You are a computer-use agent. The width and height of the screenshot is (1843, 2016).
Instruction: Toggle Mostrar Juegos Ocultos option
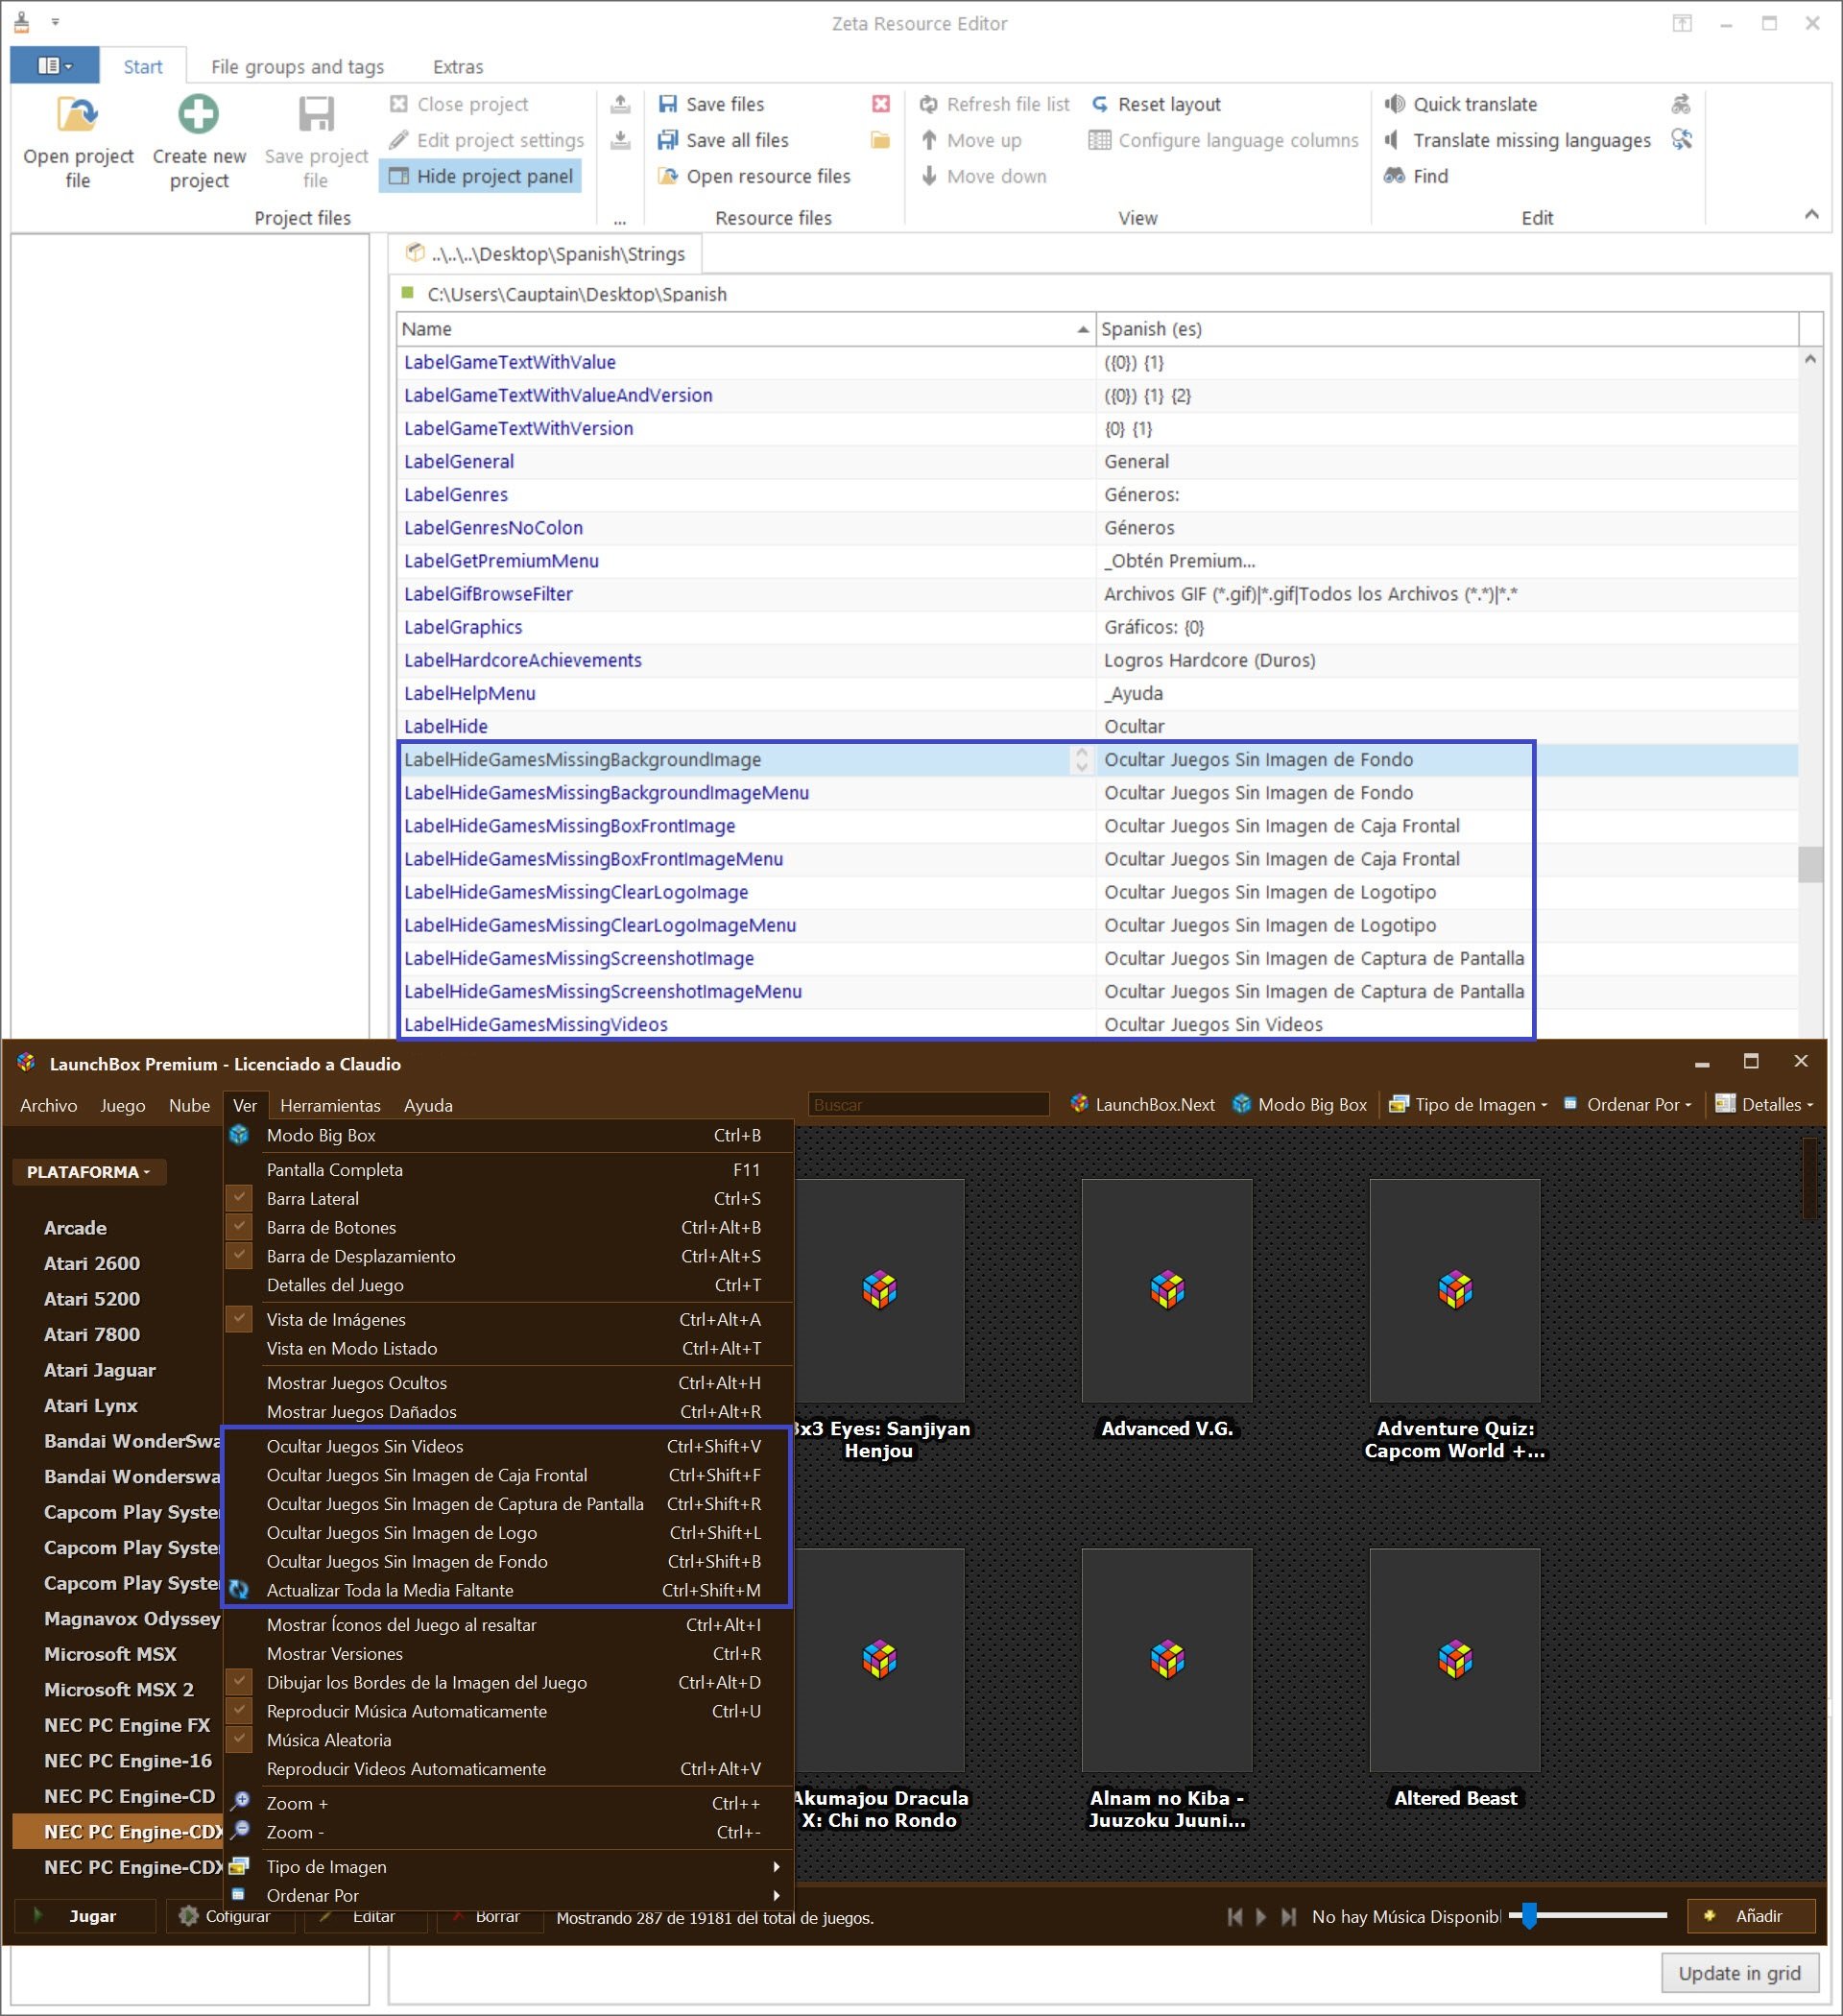coord(508,1383)
